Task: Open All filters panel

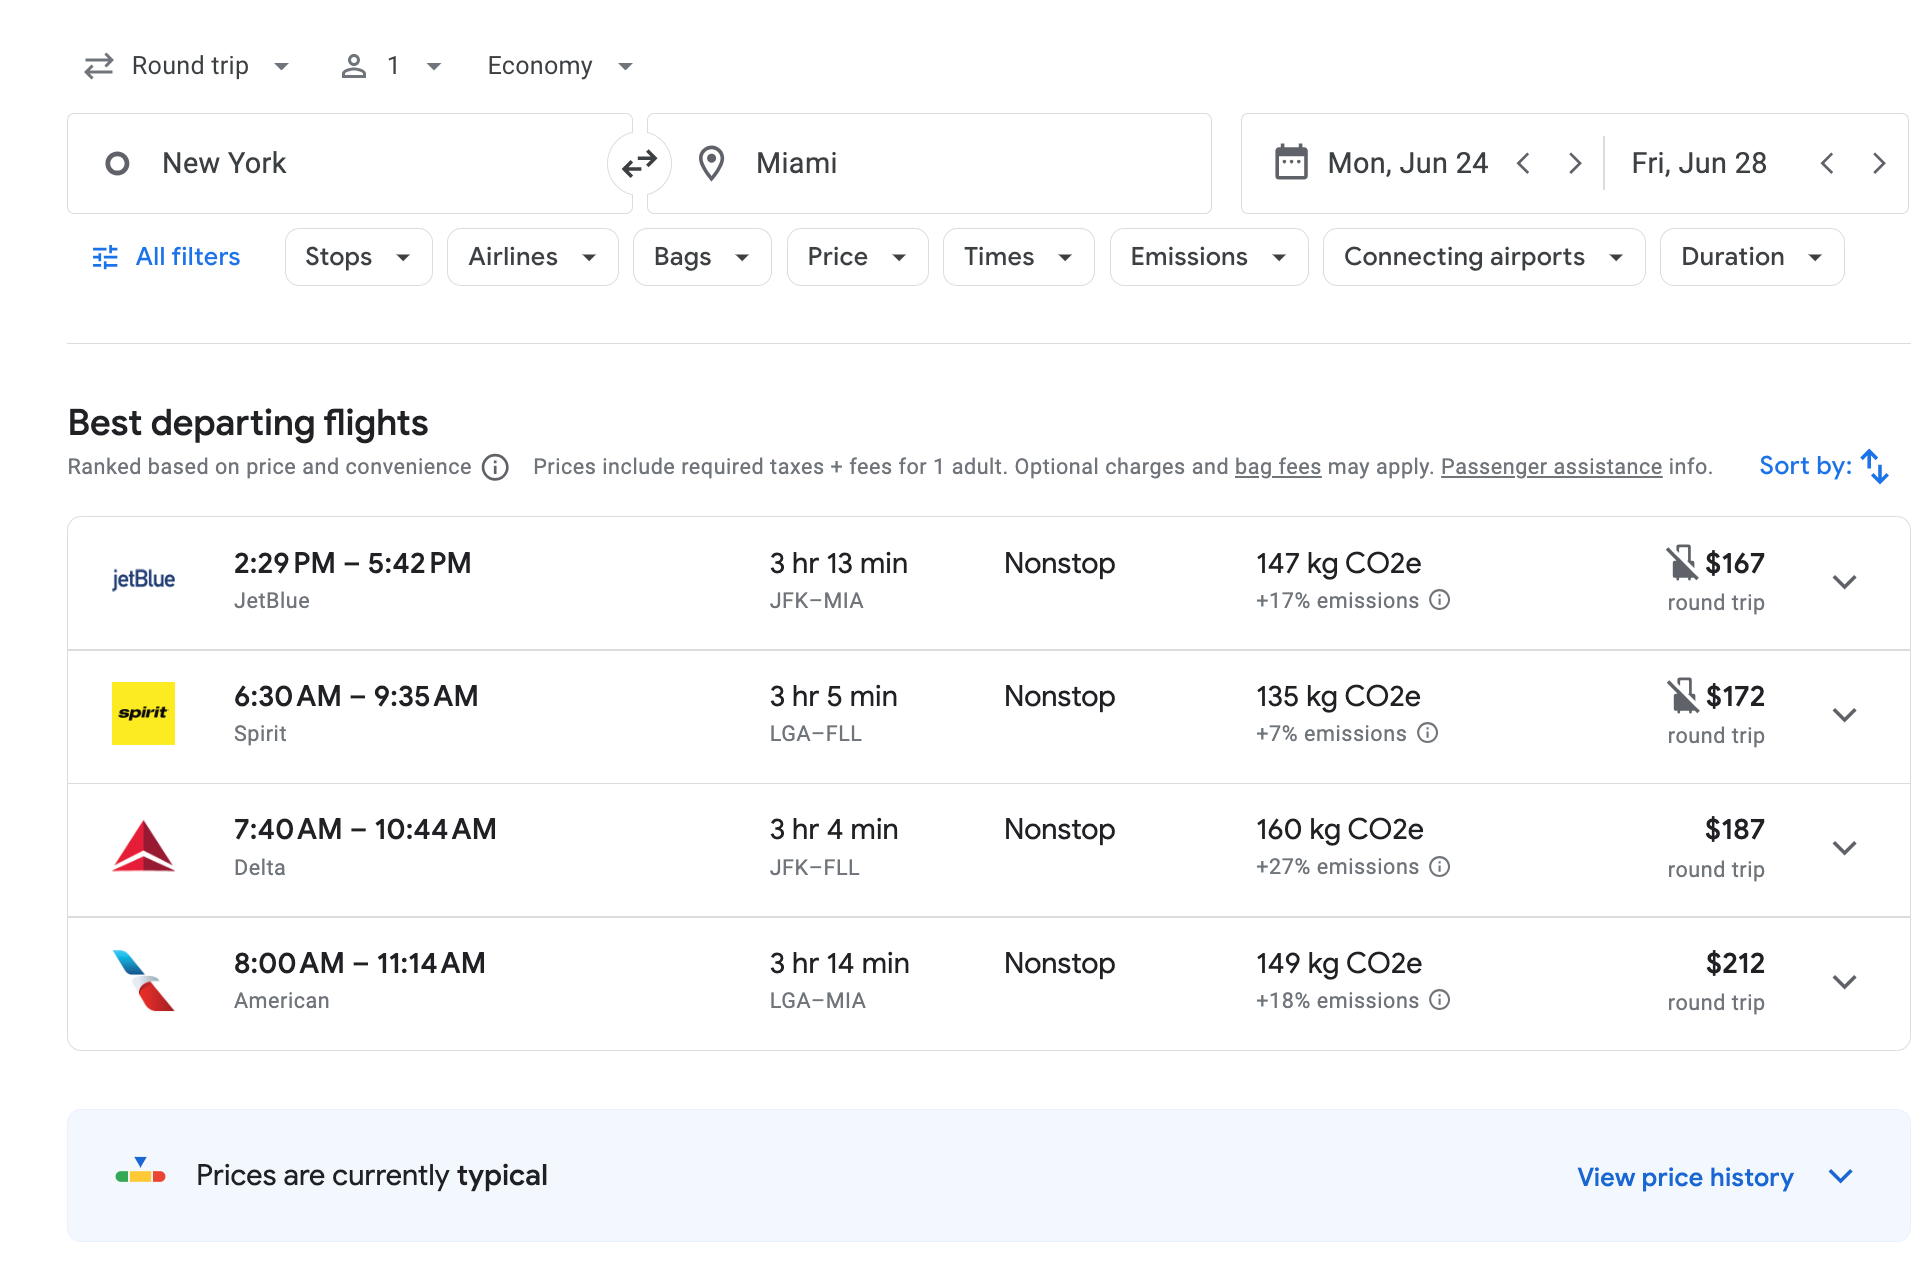Action: pyautogui.click(x=166, y=257)
